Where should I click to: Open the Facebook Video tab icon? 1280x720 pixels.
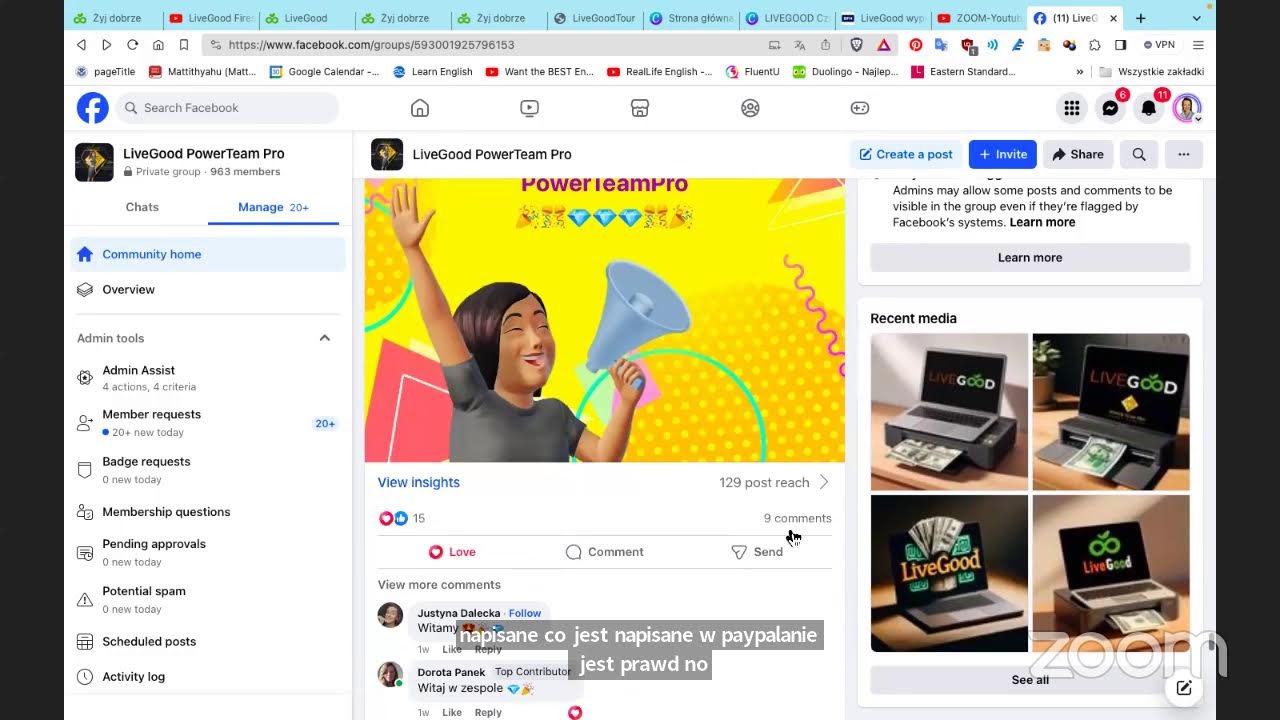[x=530, y=108]
